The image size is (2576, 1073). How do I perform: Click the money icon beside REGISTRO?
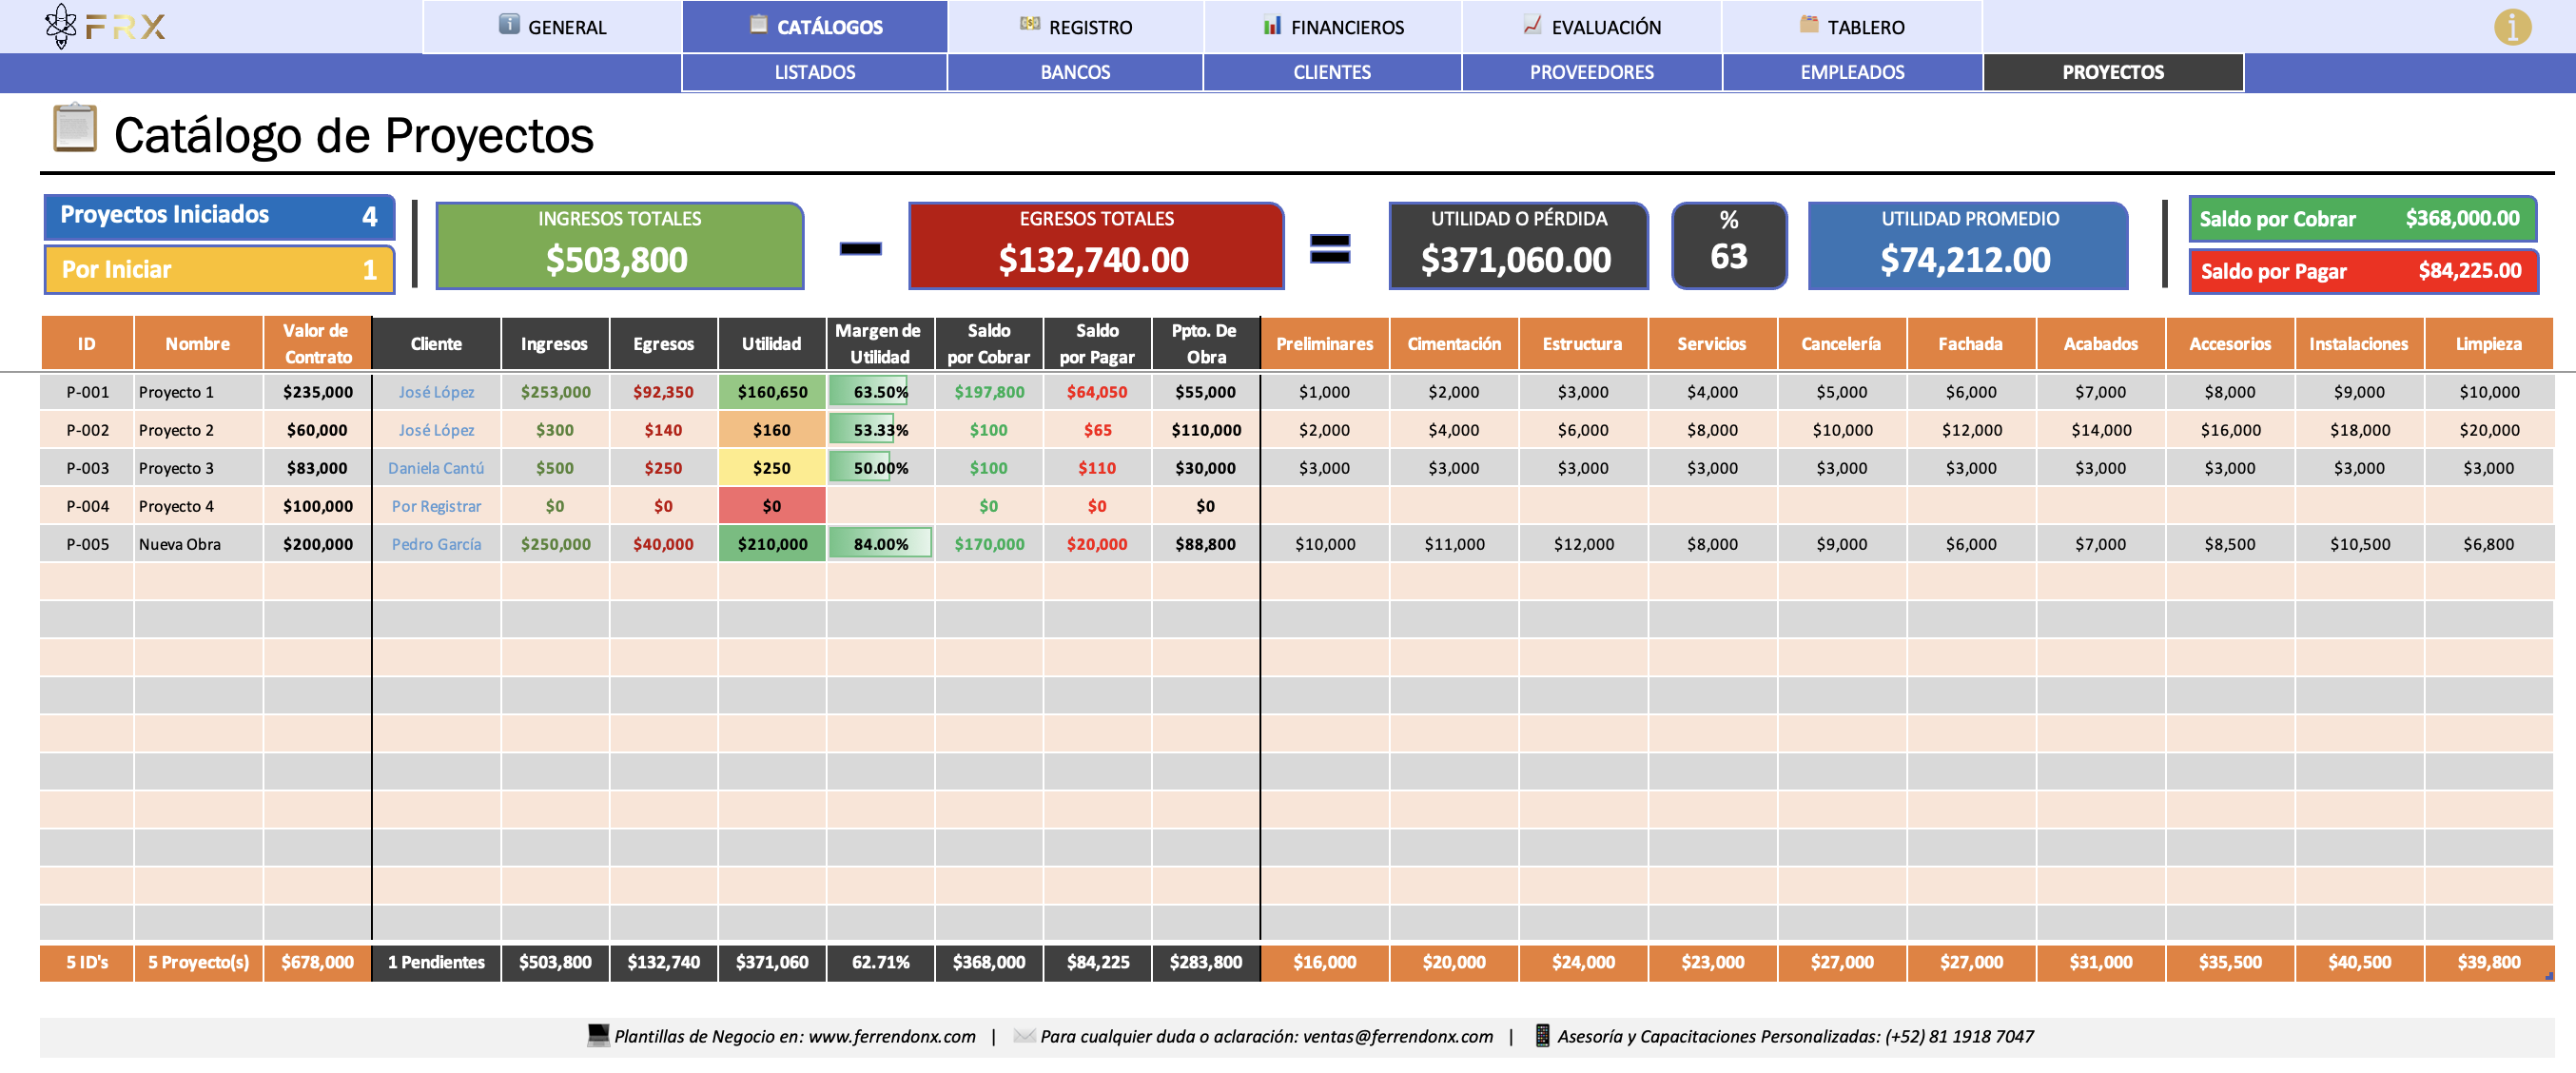coord(1029,24)
